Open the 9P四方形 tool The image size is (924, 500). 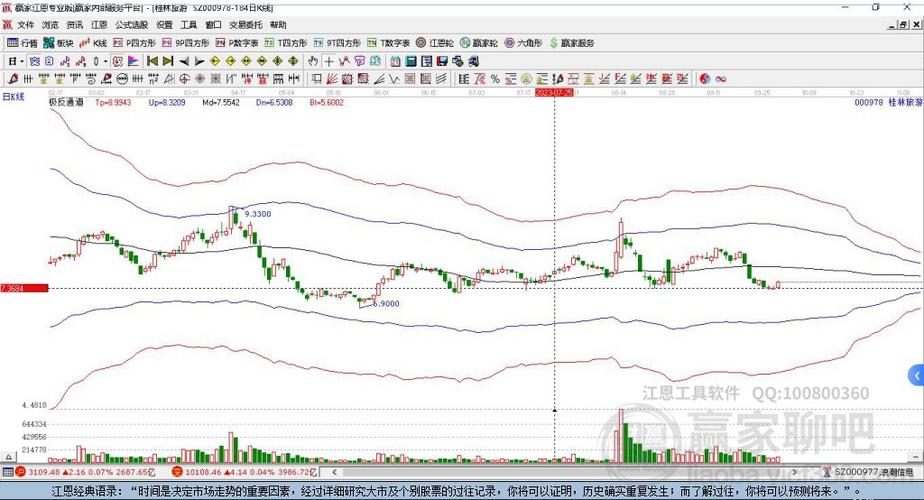click(x=186, y=43)
